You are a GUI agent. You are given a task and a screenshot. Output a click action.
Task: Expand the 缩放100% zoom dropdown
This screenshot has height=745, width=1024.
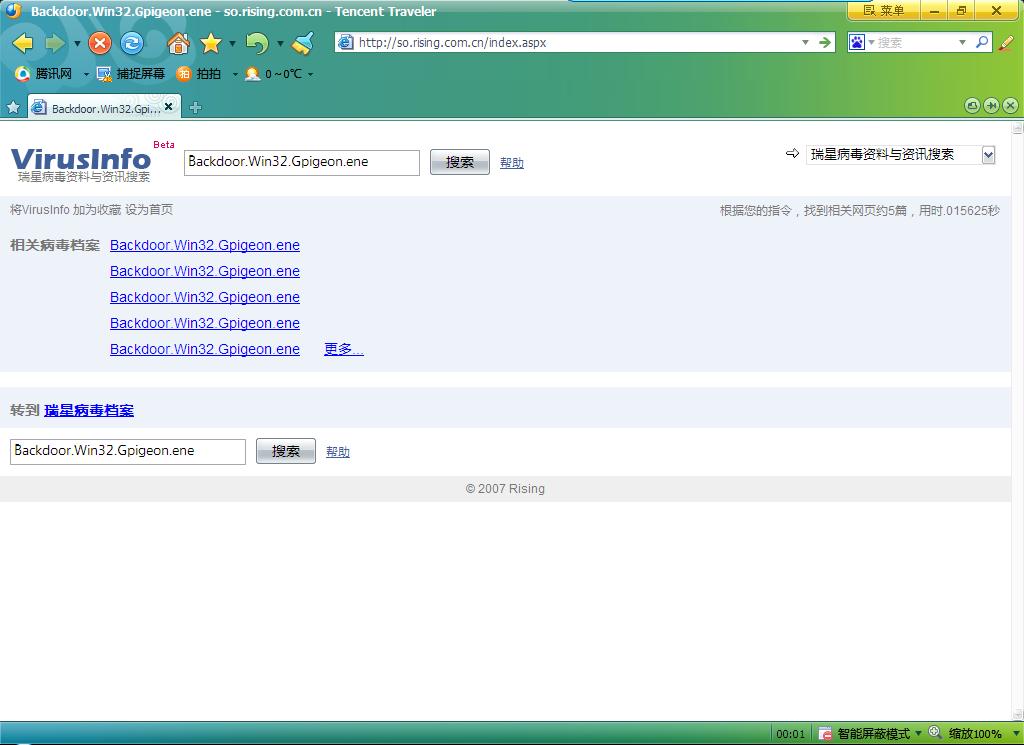[1014, 734]
